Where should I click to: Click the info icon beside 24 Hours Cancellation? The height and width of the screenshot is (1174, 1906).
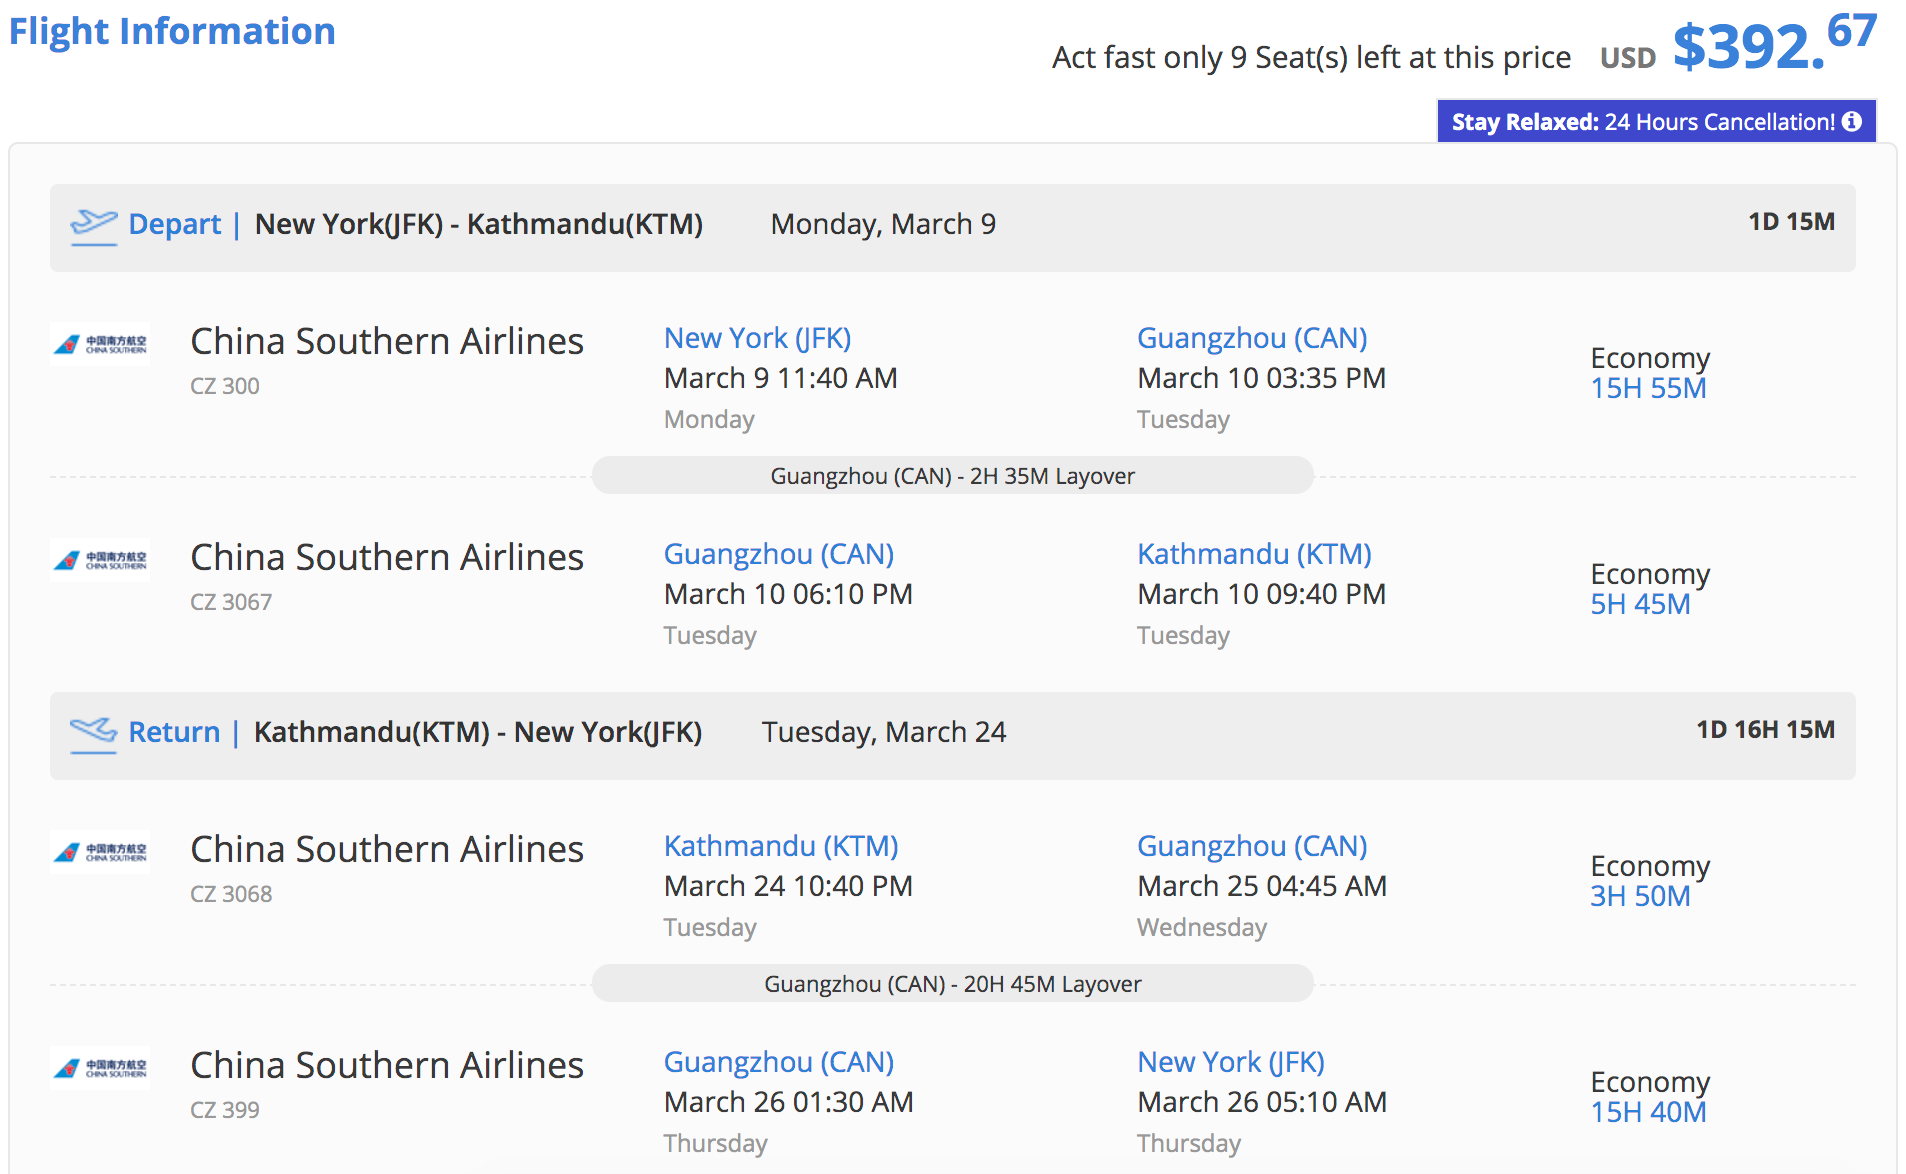tap(1852, 121)
